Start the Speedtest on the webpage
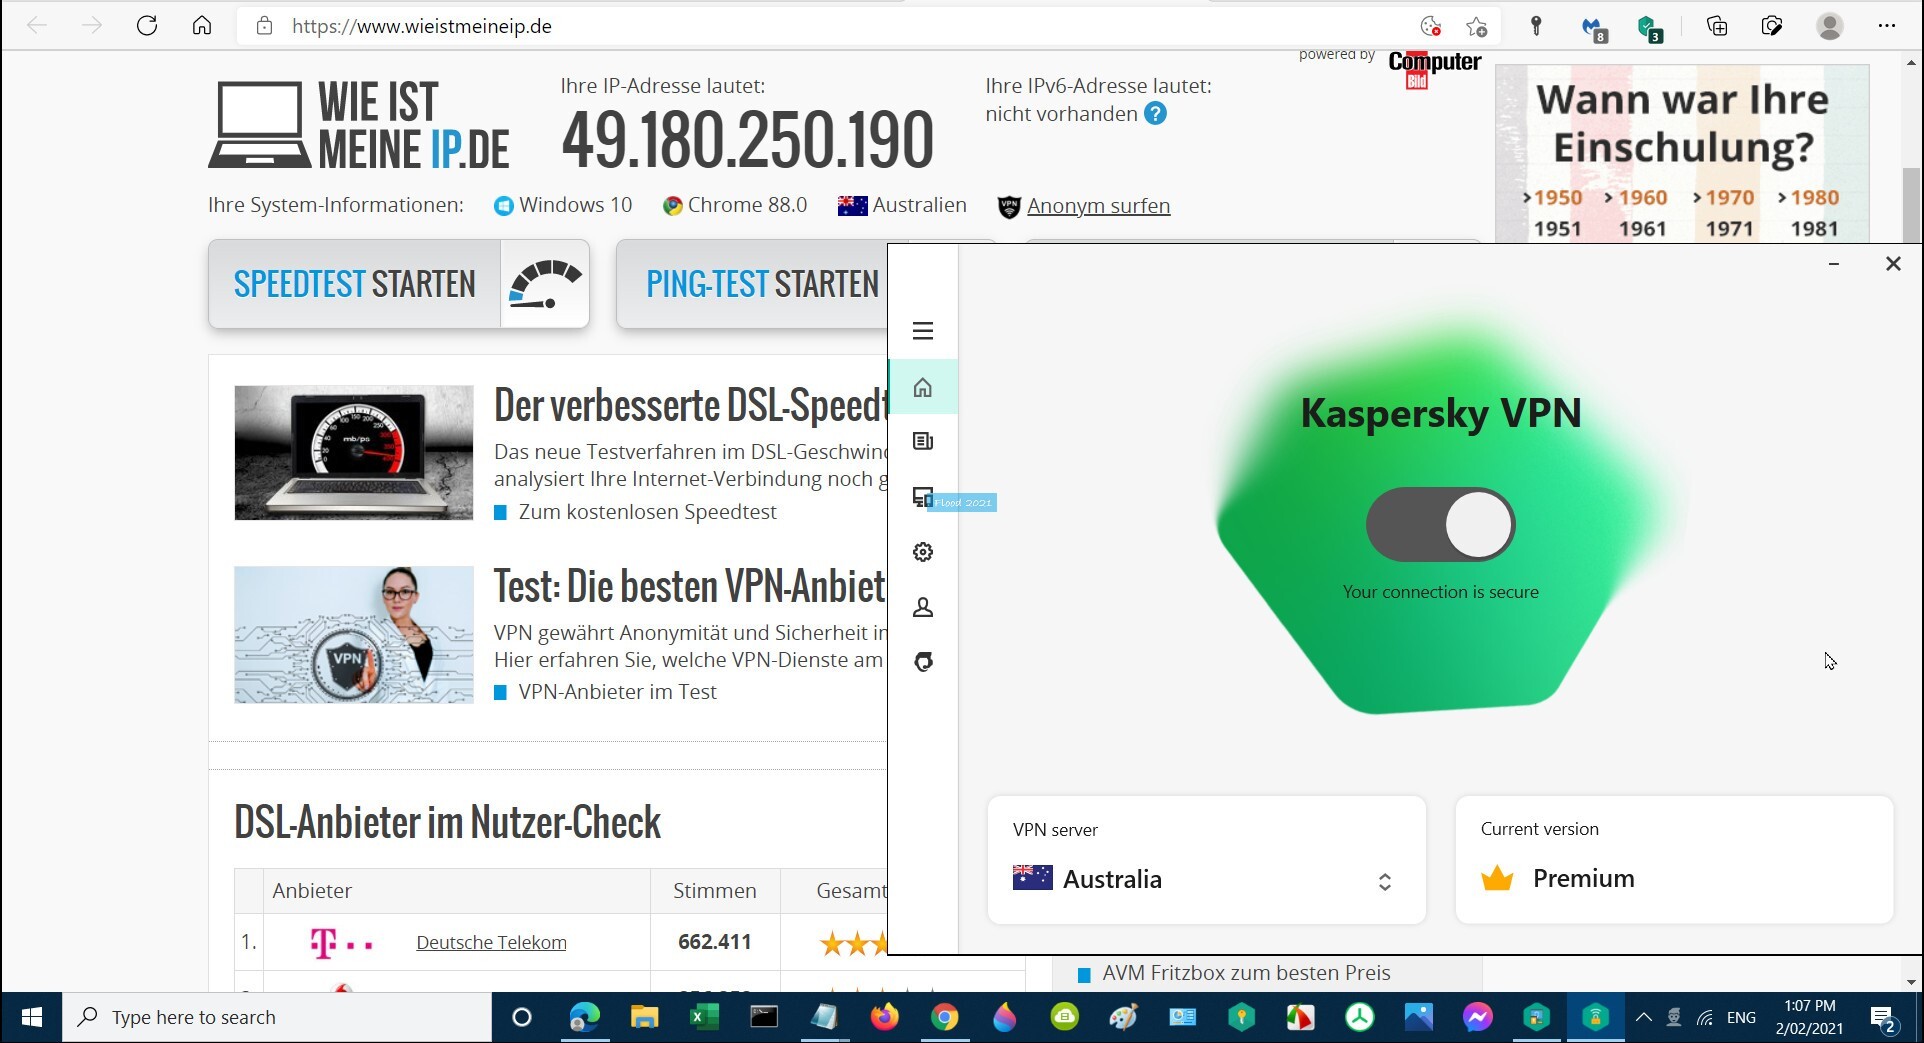 point(399,284)
